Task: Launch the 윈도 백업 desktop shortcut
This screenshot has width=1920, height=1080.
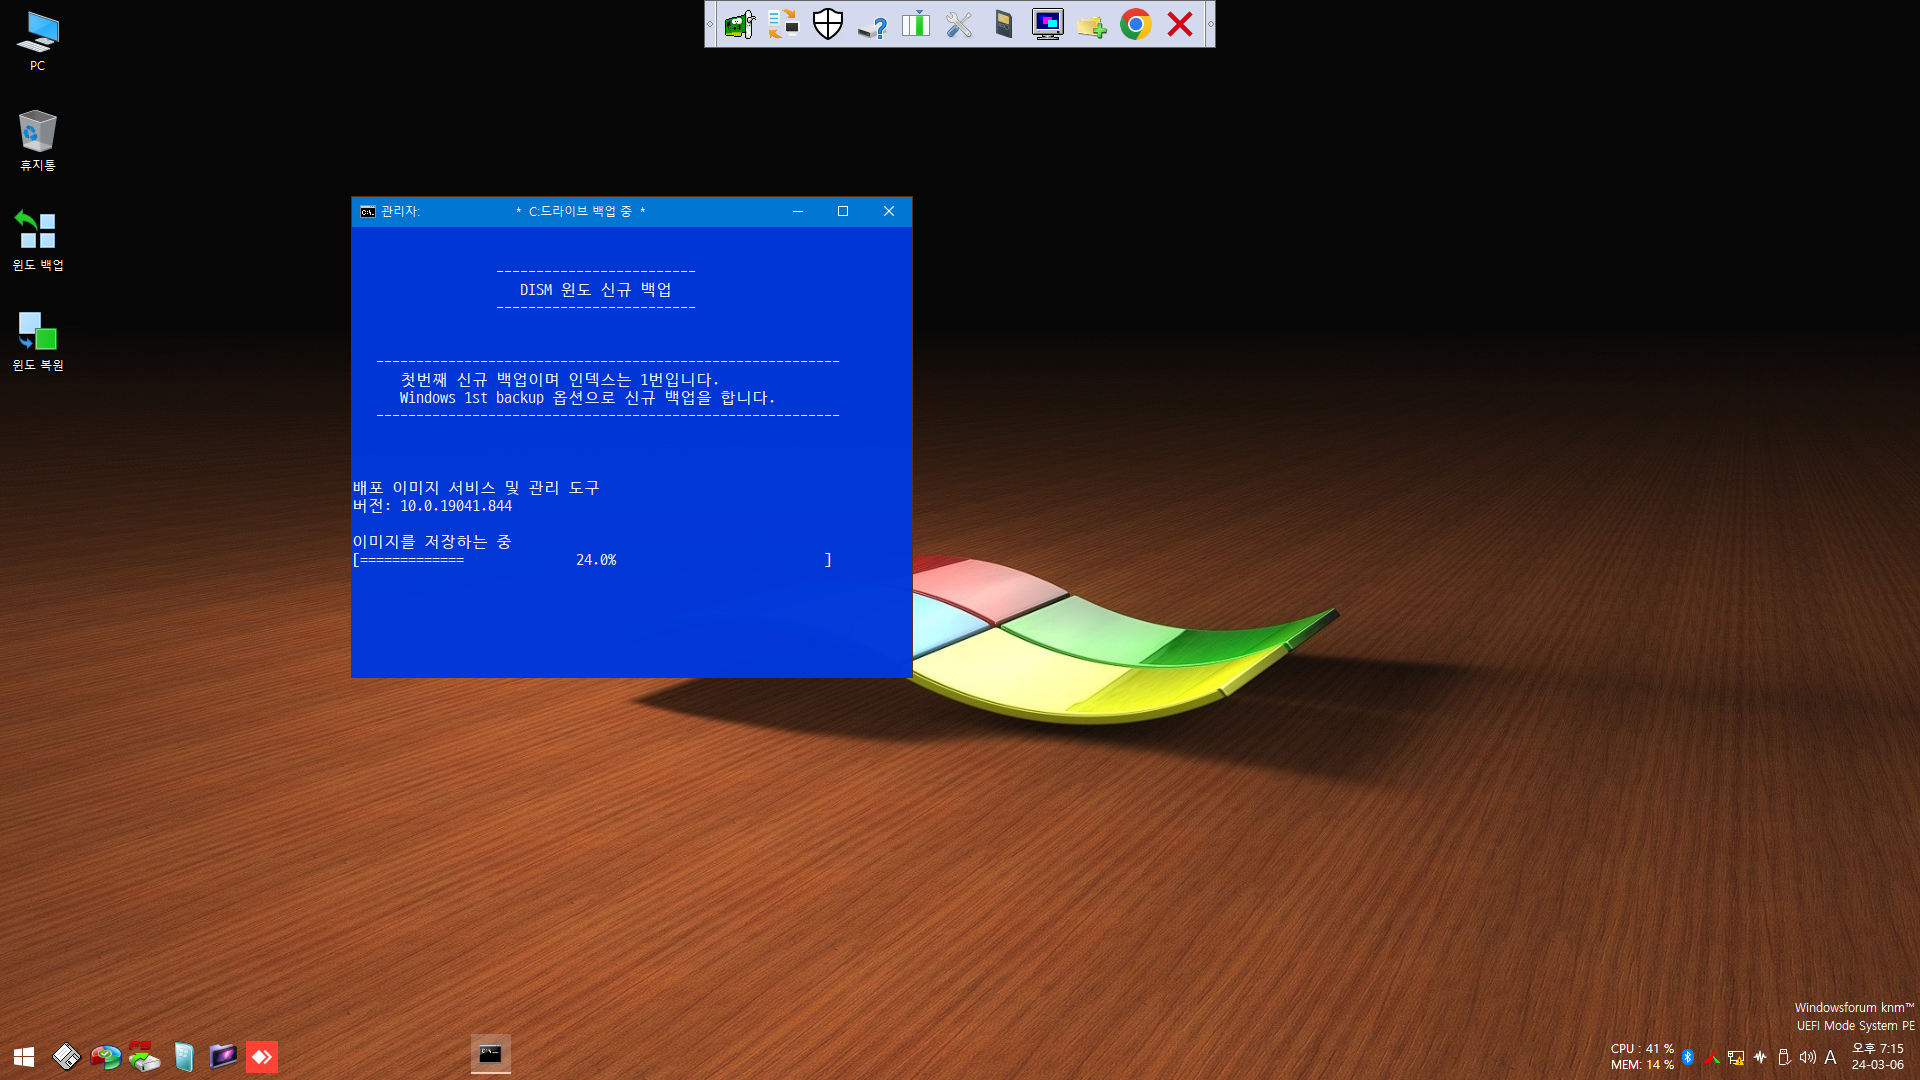Action: pyautogui.click(x=37, y=241)
